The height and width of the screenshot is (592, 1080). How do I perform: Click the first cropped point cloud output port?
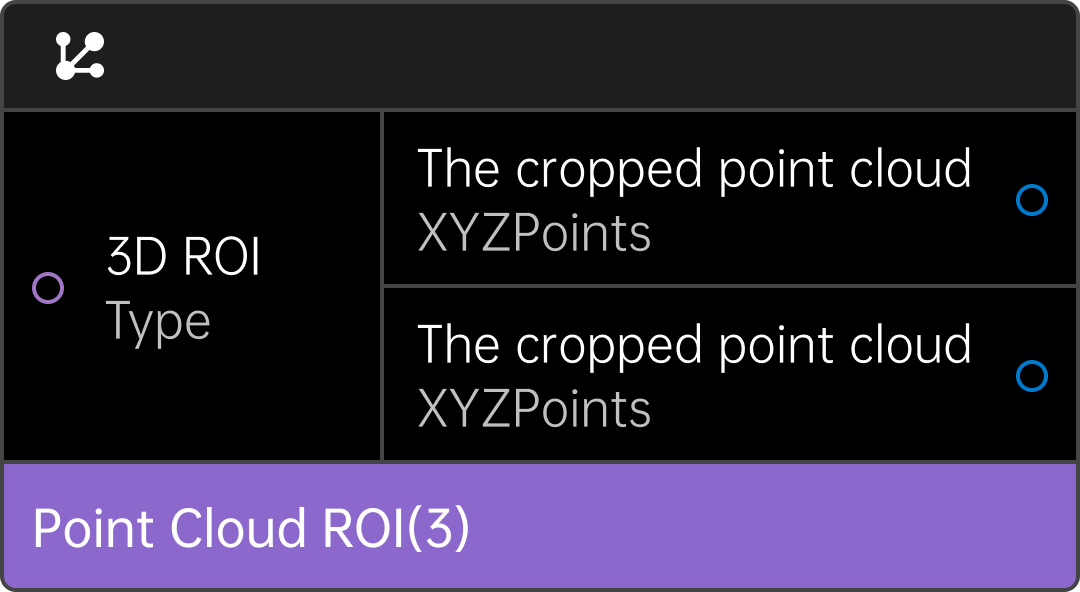1031,200
